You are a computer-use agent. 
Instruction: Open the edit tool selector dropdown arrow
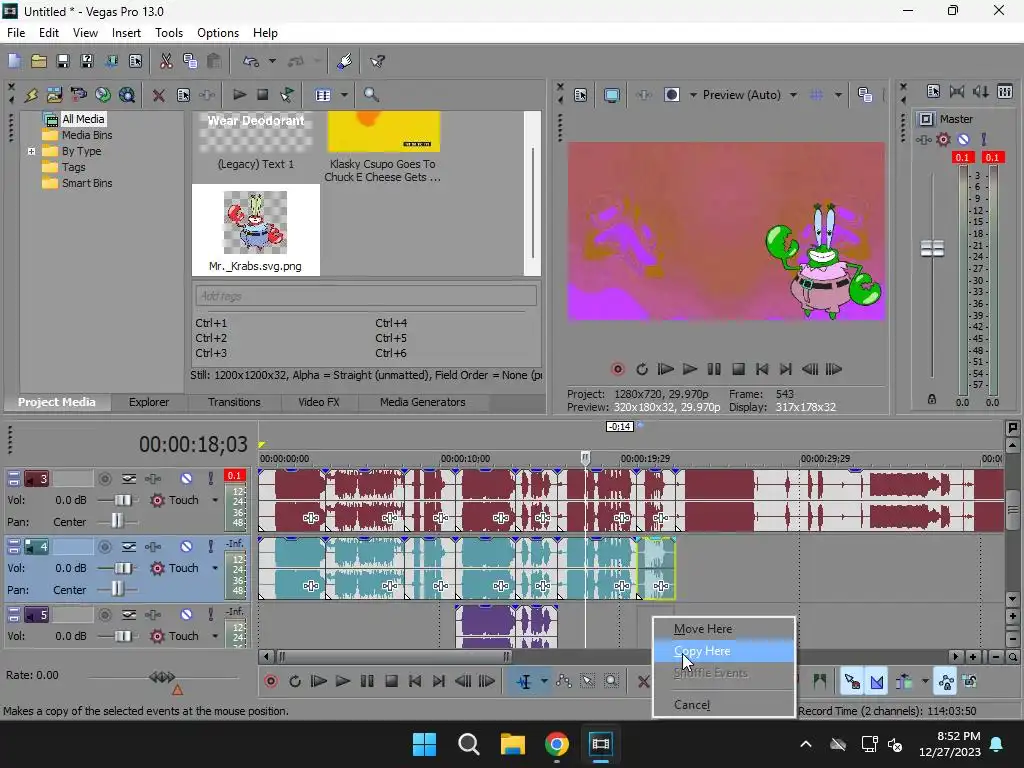pos(543,681)
